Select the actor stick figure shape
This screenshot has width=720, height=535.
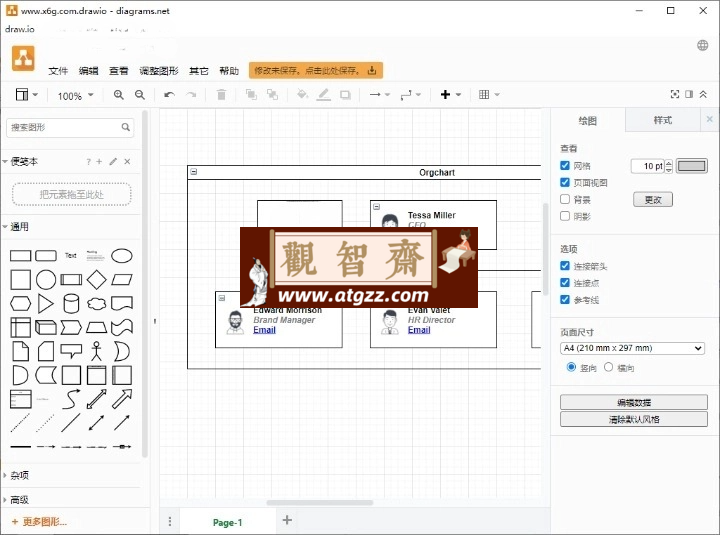pyautogui.click(x=96, y=351)
